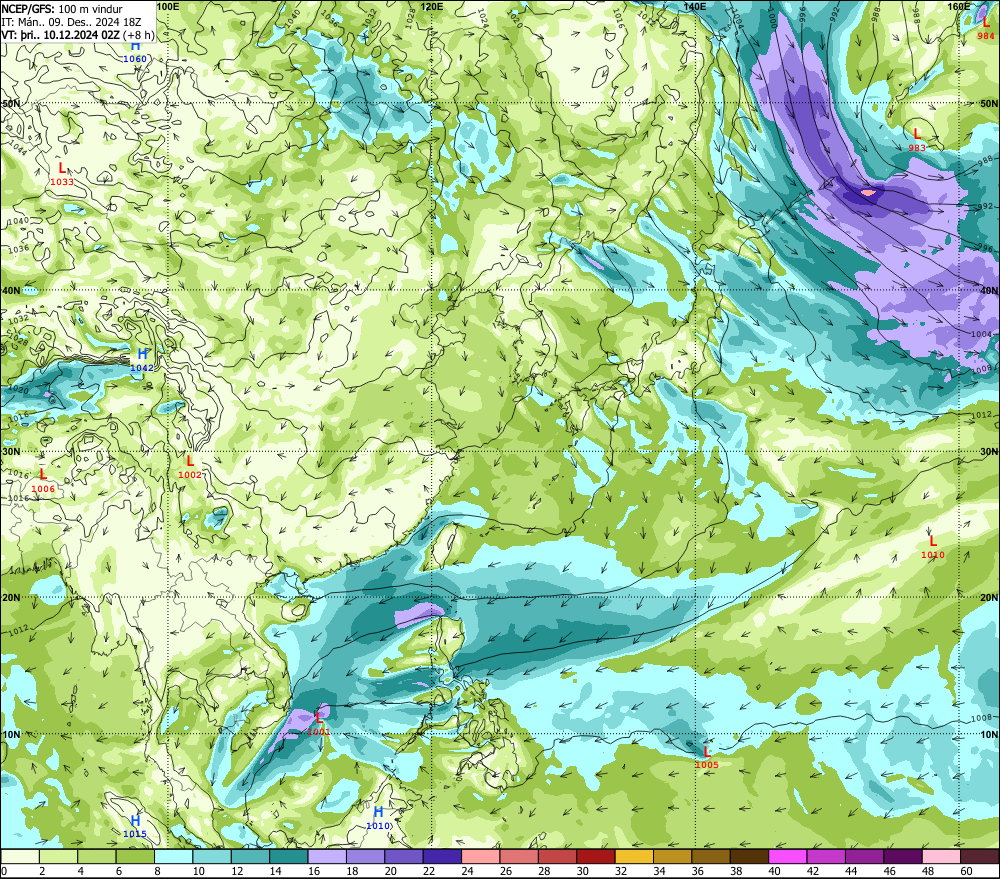Image resolution: width=1000 pixels, height=879 pixels.
Task: Click the 'VT: þri.. 10.12.2024 02Z (+8 h)' line
Action: pos(78,35)
